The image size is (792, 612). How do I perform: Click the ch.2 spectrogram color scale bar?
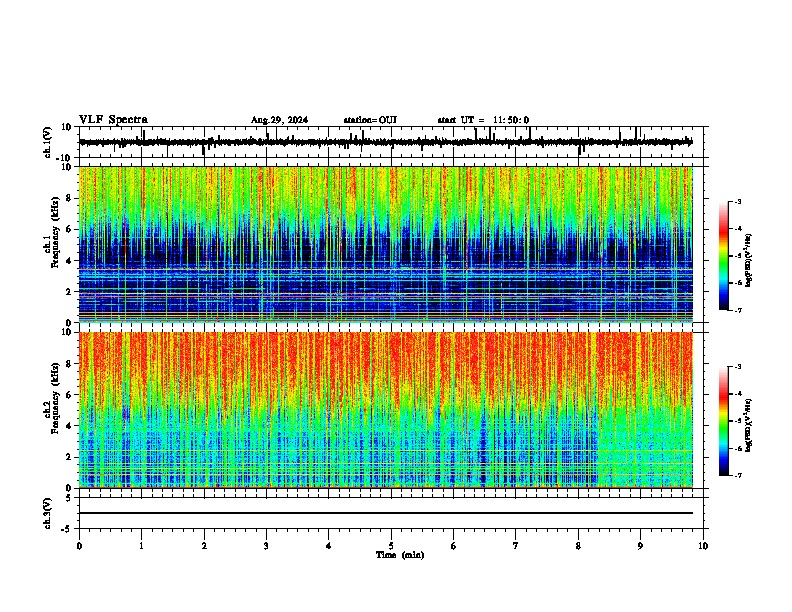coord(724,421)
